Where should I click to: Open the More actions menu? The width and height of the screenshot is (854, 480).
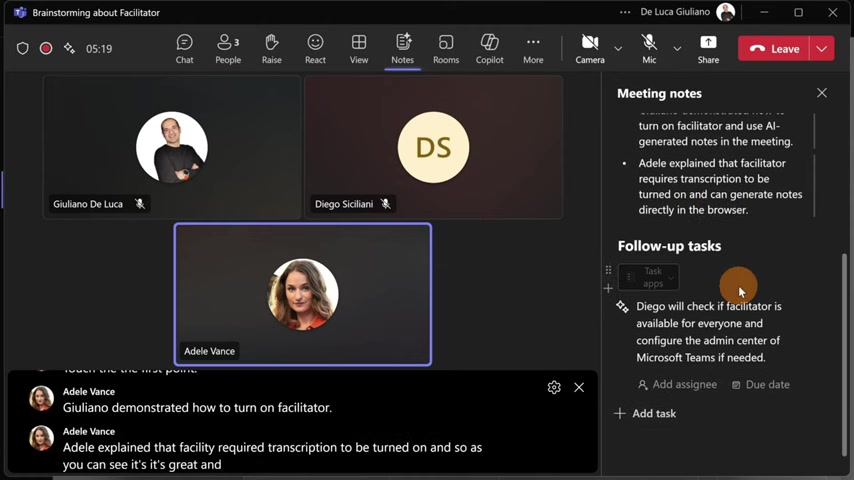coord(533,49)
